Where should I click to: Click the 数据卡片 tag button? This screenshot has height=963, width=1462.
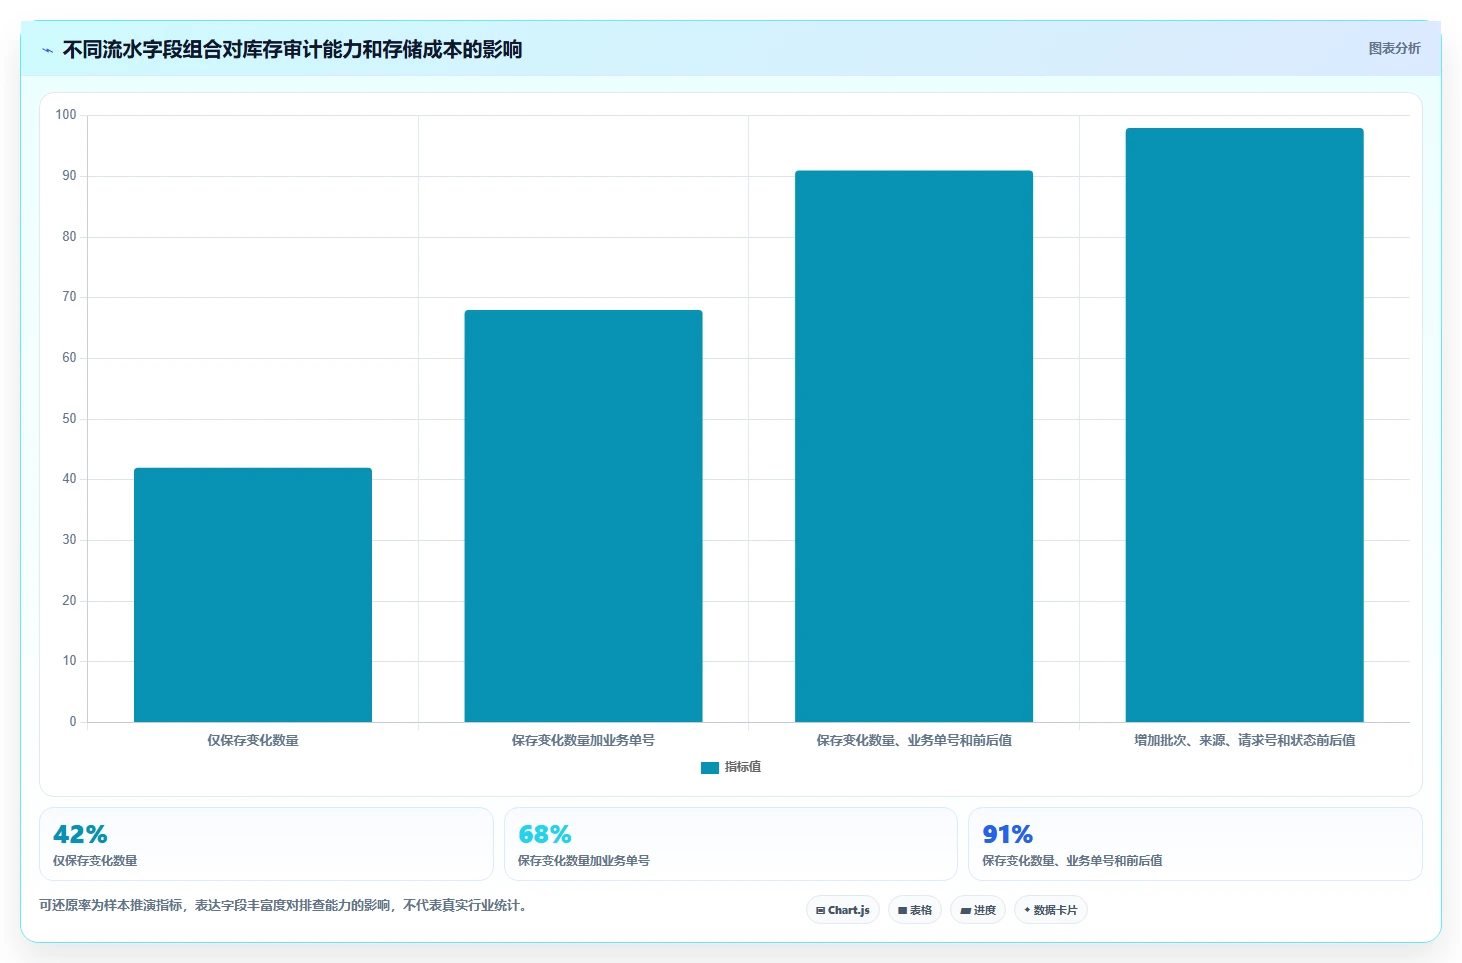(x=1051, y=910)
